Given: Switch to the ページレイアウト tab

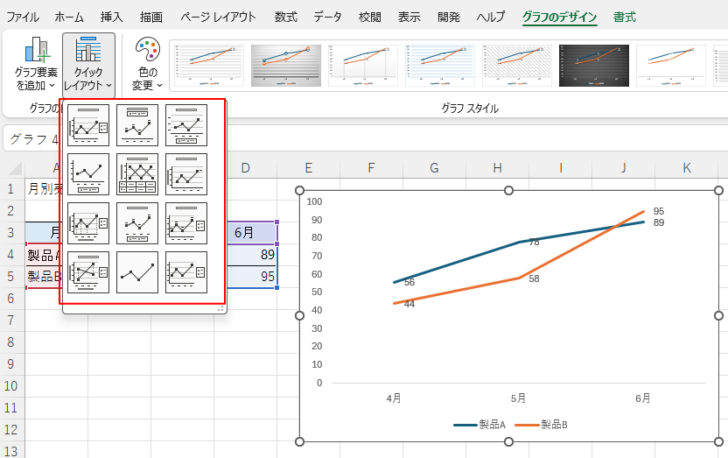Looking at the screenshot, I should coord(218,17).
